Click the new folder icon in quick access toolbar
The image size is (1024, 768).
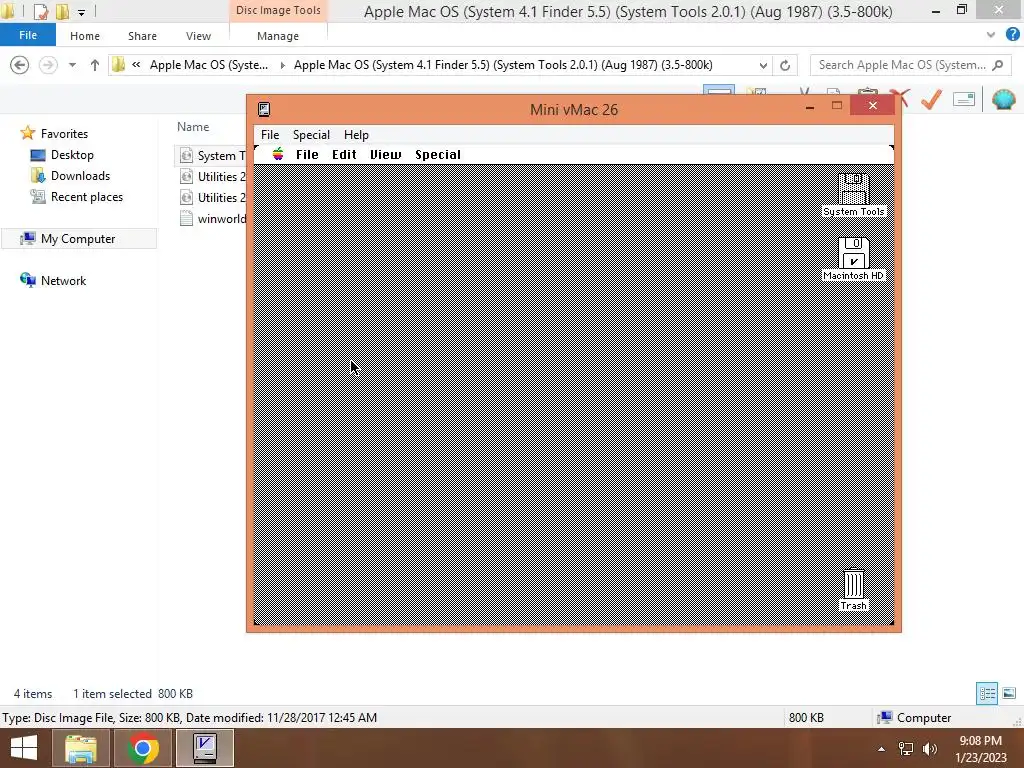(x=62, y=11)
